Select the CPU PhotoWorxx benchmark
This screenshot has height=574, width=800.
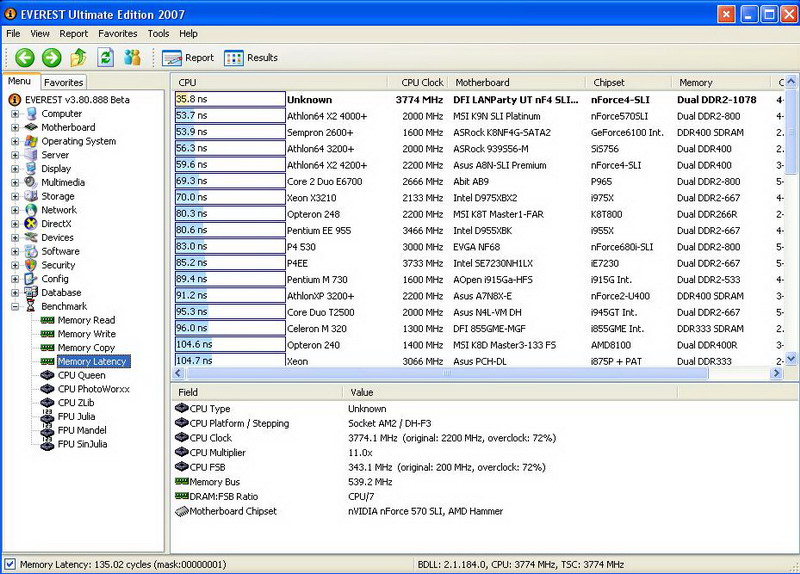pos(93,389)
